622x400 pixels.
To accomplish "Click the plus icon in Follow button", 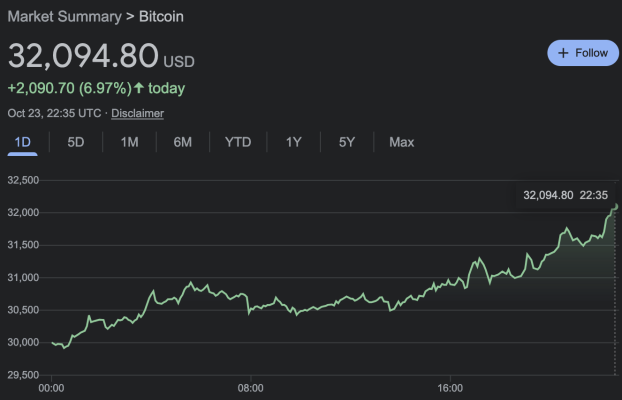I will tap(563, 53).
